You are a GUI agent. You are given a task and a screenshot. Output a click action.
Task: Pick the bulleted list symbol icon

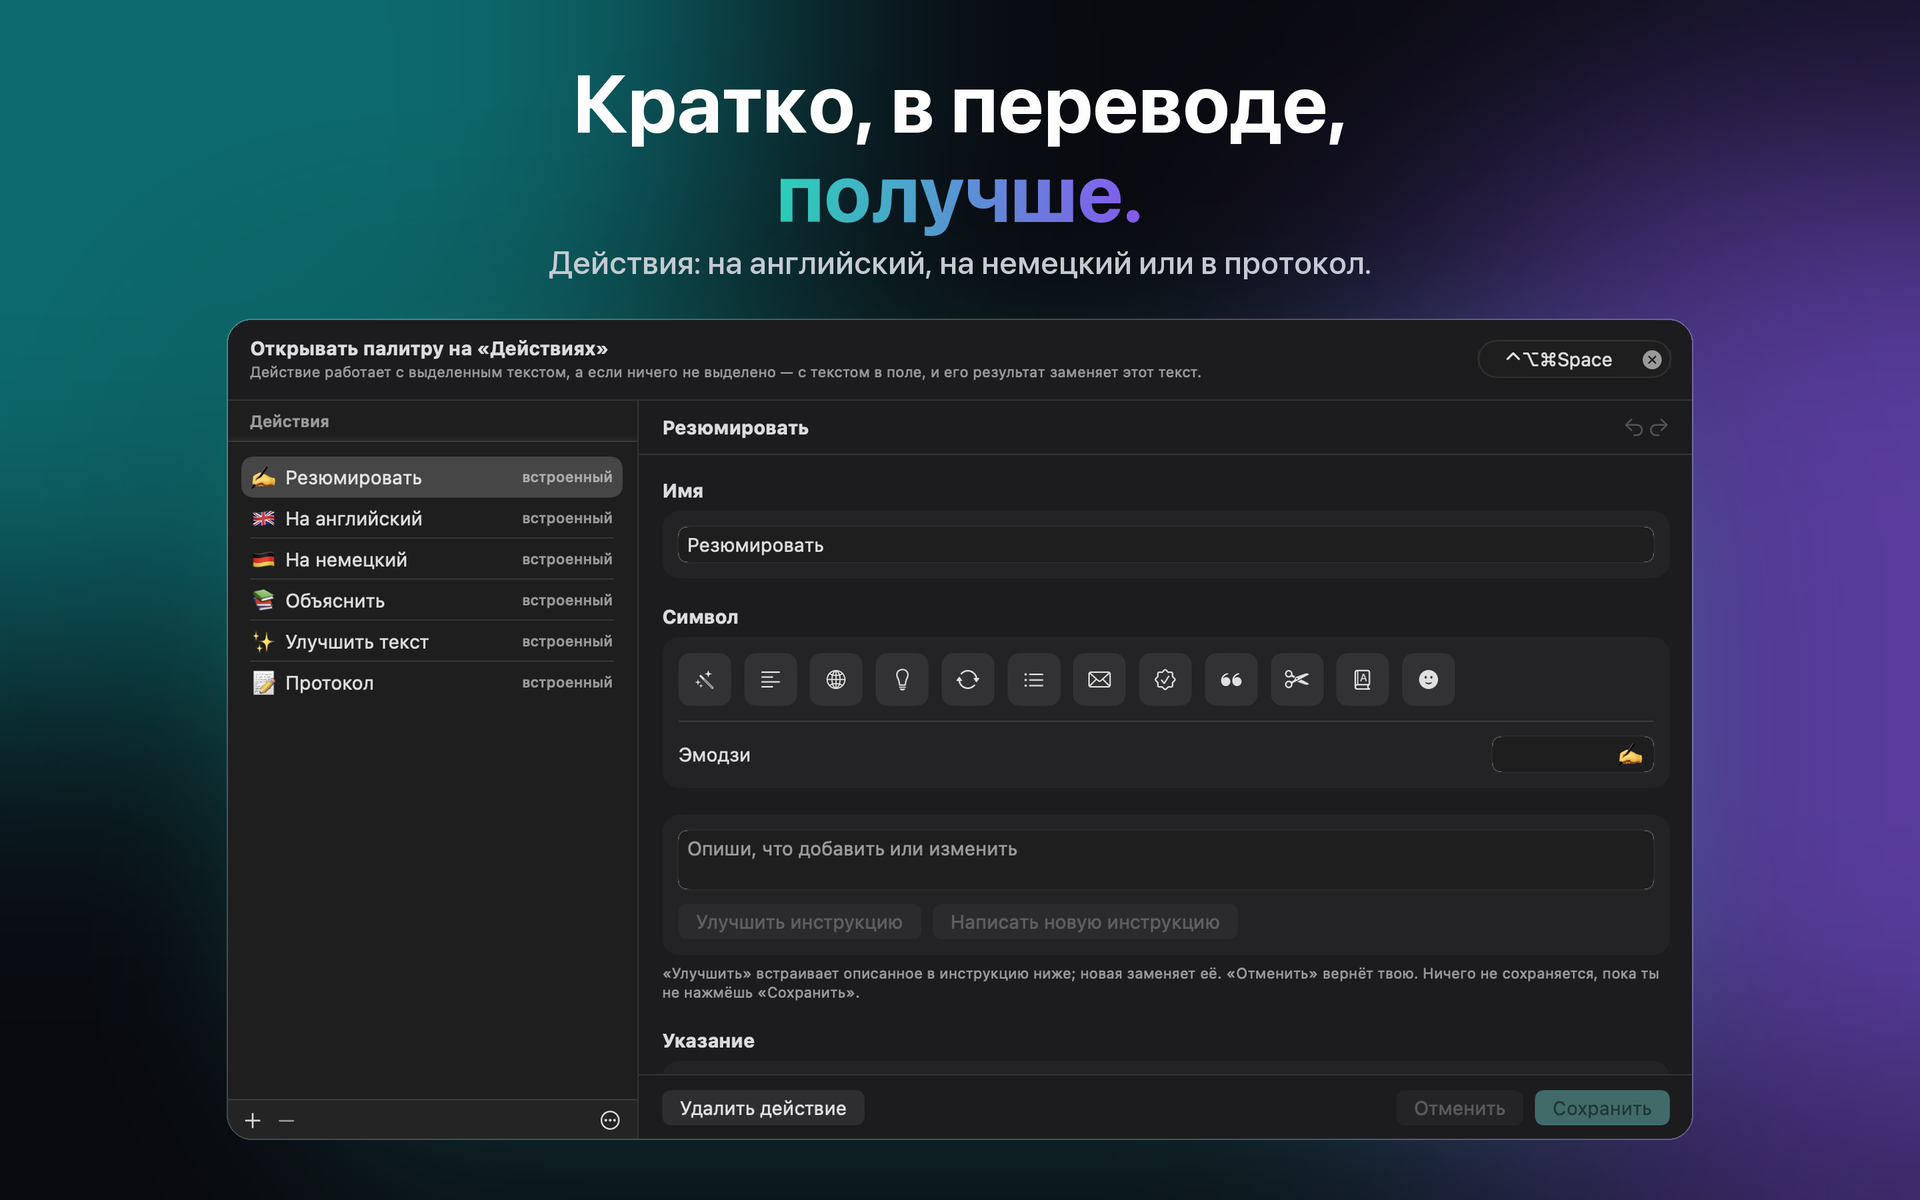[x=1034, y=680]
